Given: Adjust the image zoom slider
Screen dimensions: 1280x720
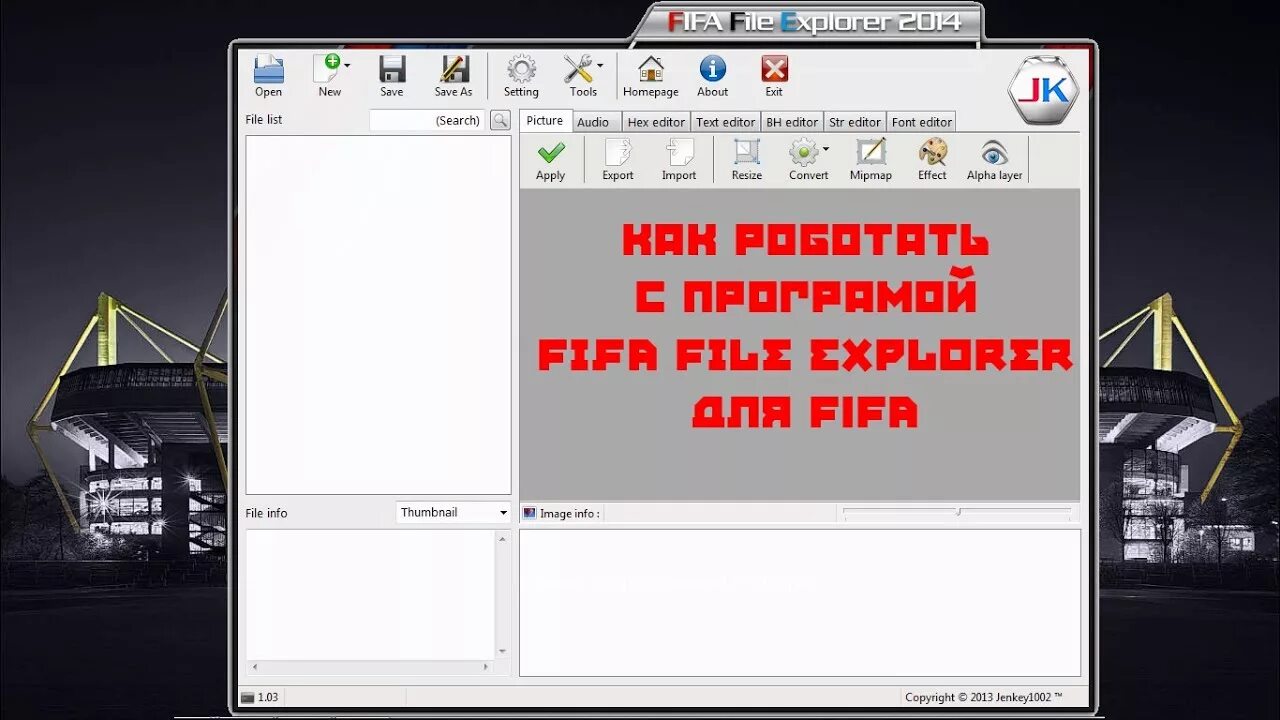Looking at the screenshot, I should coord(957,512).
